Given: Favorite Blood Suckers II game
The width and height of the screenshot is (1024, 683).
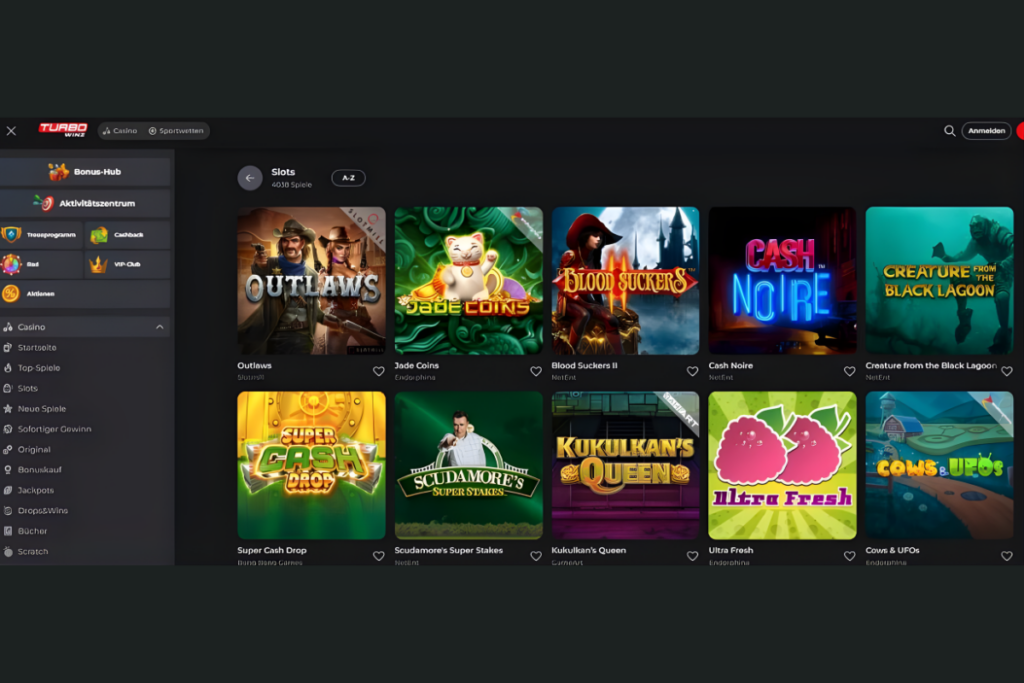Looking at the screenshot, I should click(x=692, y=371).
